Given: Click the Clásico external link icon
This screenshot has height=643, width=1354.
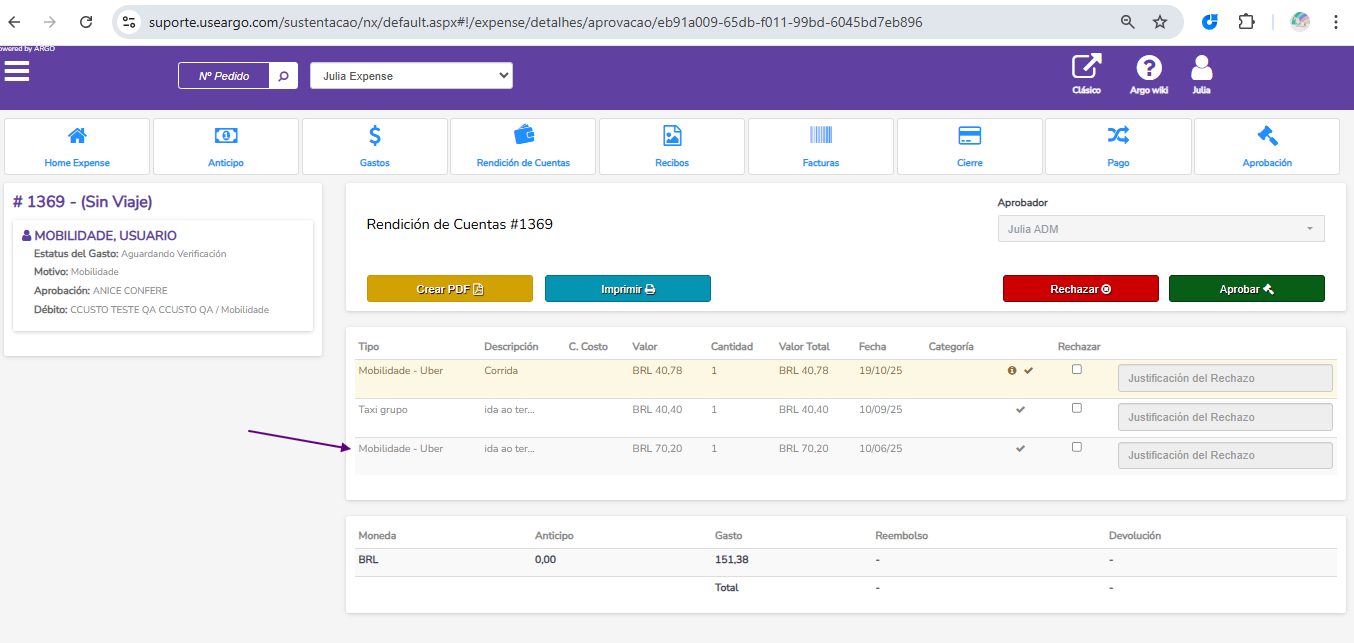Looking at the screenshot, I should pos(1086,68).
